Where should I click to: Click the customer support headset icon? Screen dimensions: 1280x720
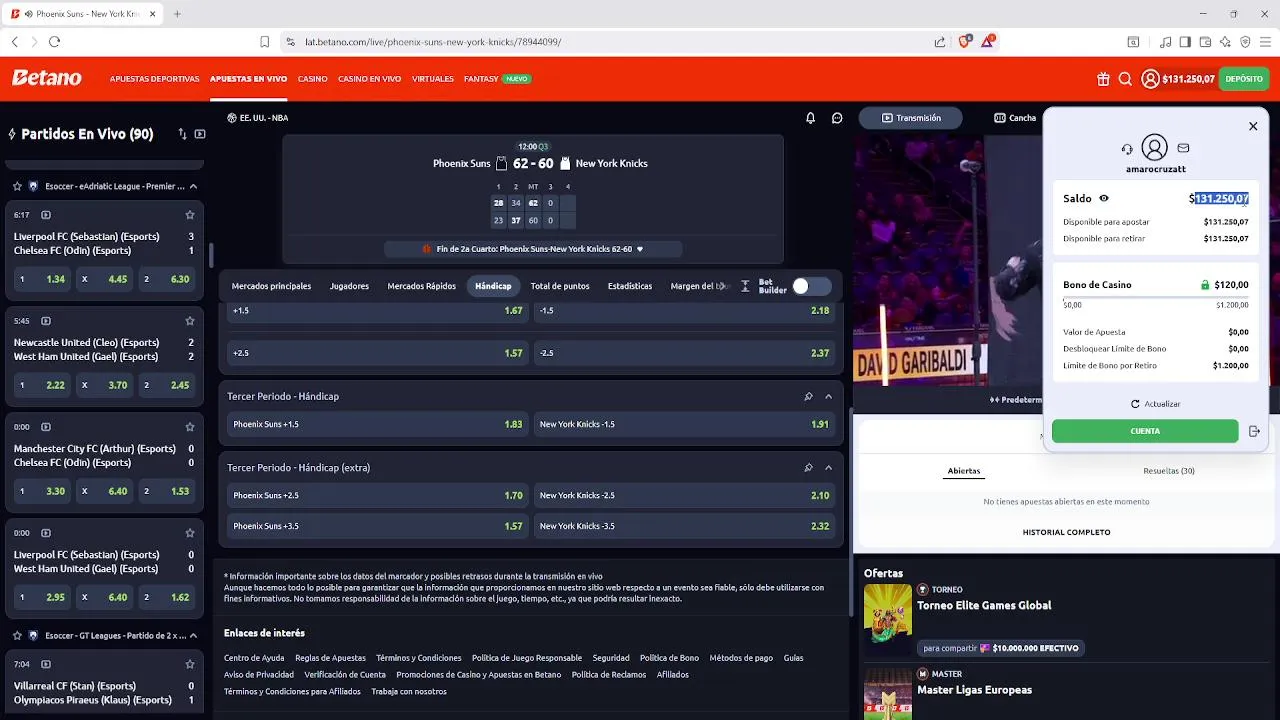pos(1127,149)
